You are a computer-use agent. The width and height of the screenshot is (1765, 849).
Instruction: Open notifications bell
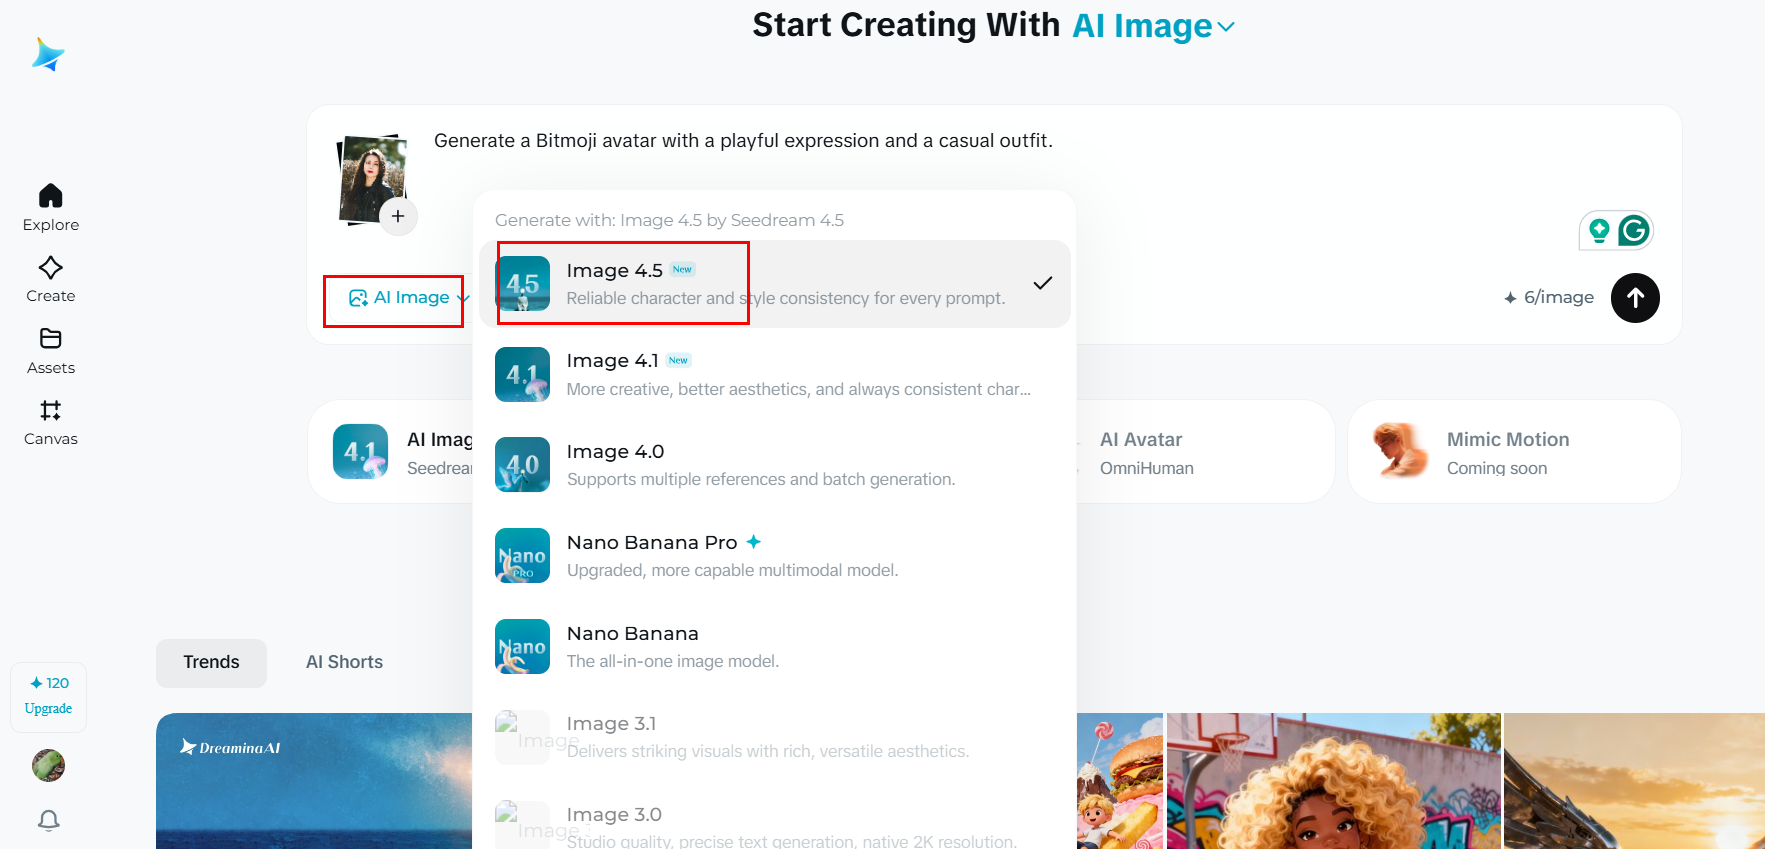tap(49, 820)
